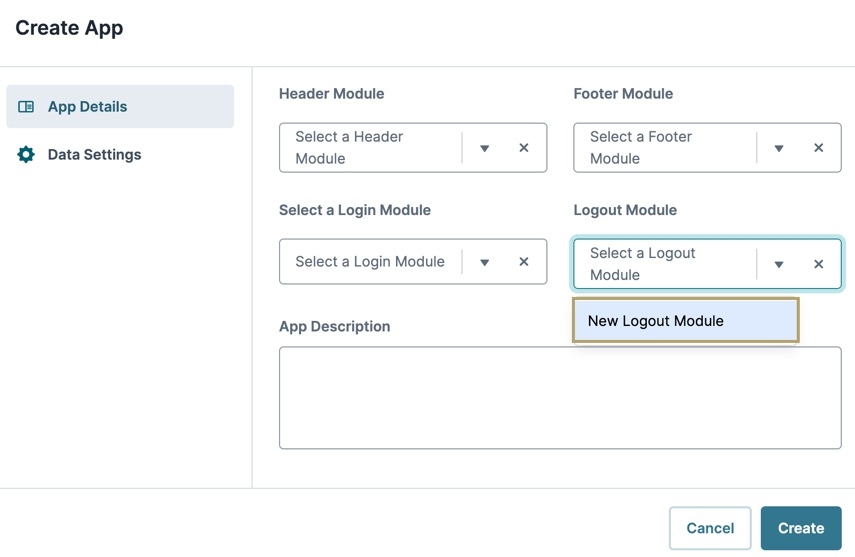The image size is (855, 557).
Task: Click the bold Select a Login Module label
Action: tap(355, 210)
